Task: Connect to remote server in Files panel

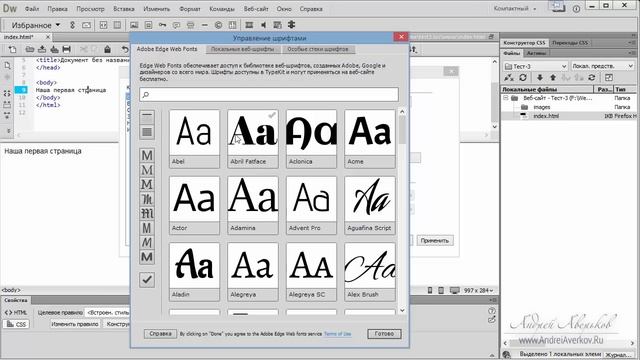Action: pos(509,78)
